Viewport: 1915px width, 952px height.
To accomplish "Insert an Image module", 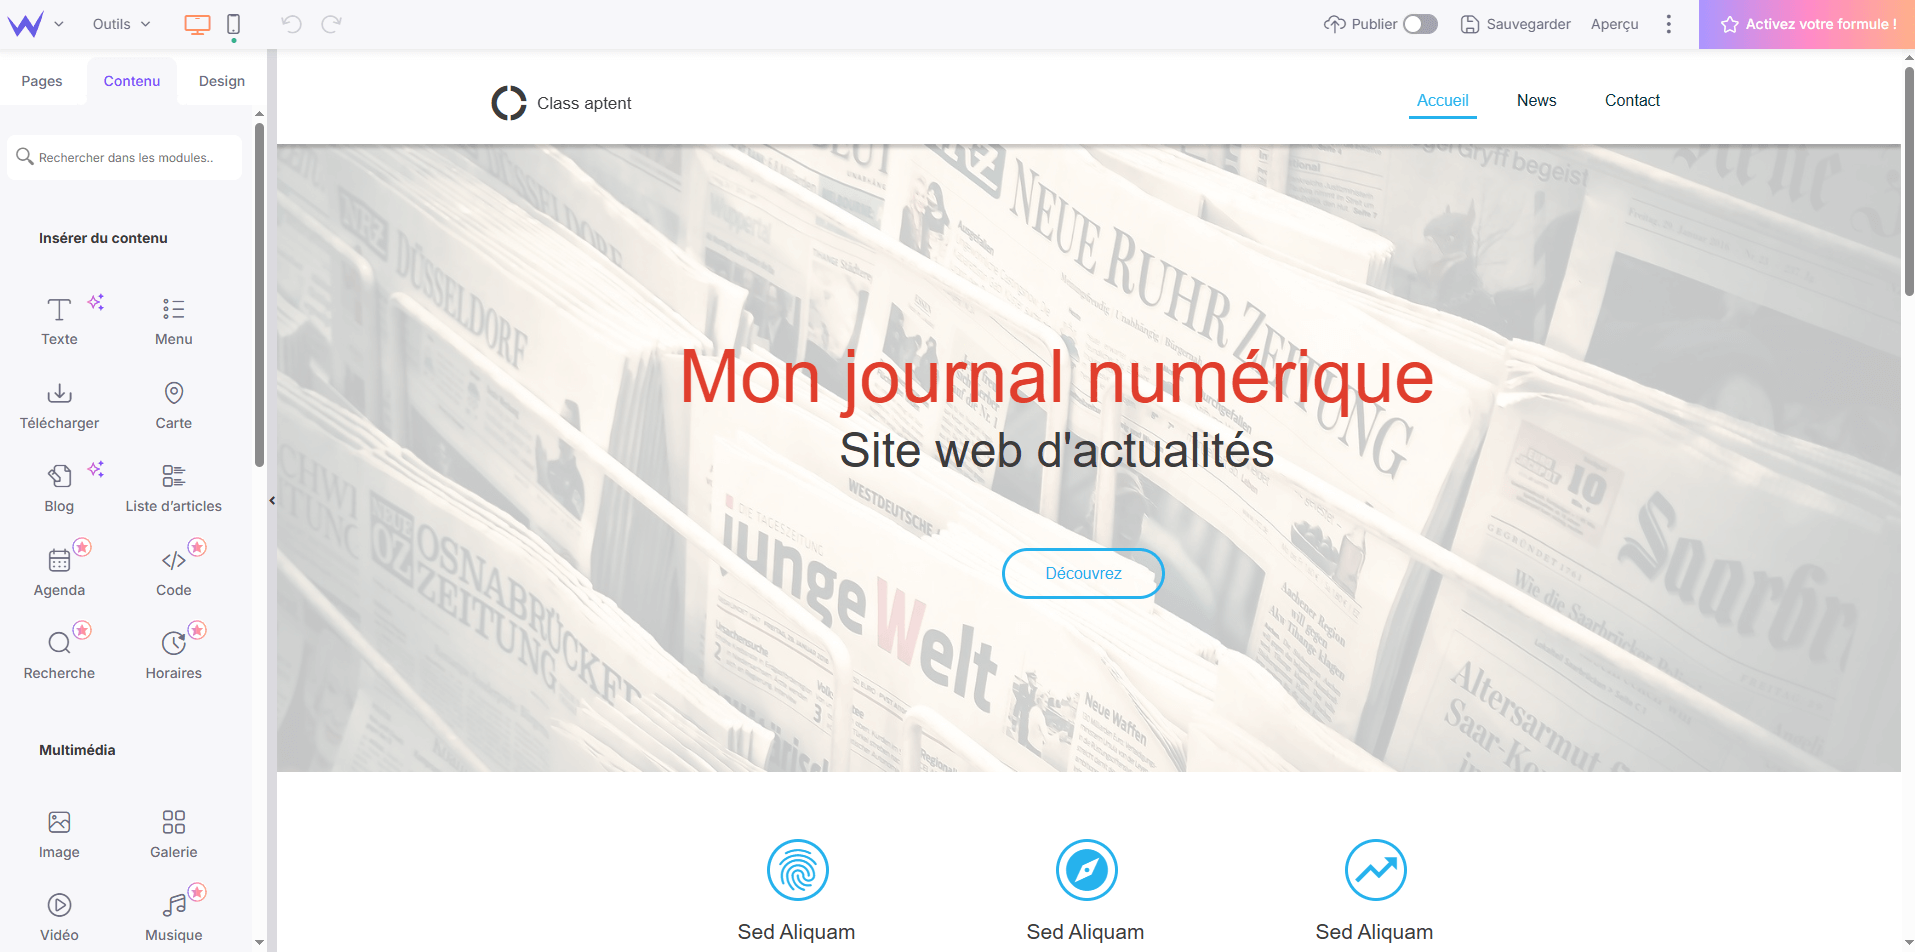I will 59,833.
